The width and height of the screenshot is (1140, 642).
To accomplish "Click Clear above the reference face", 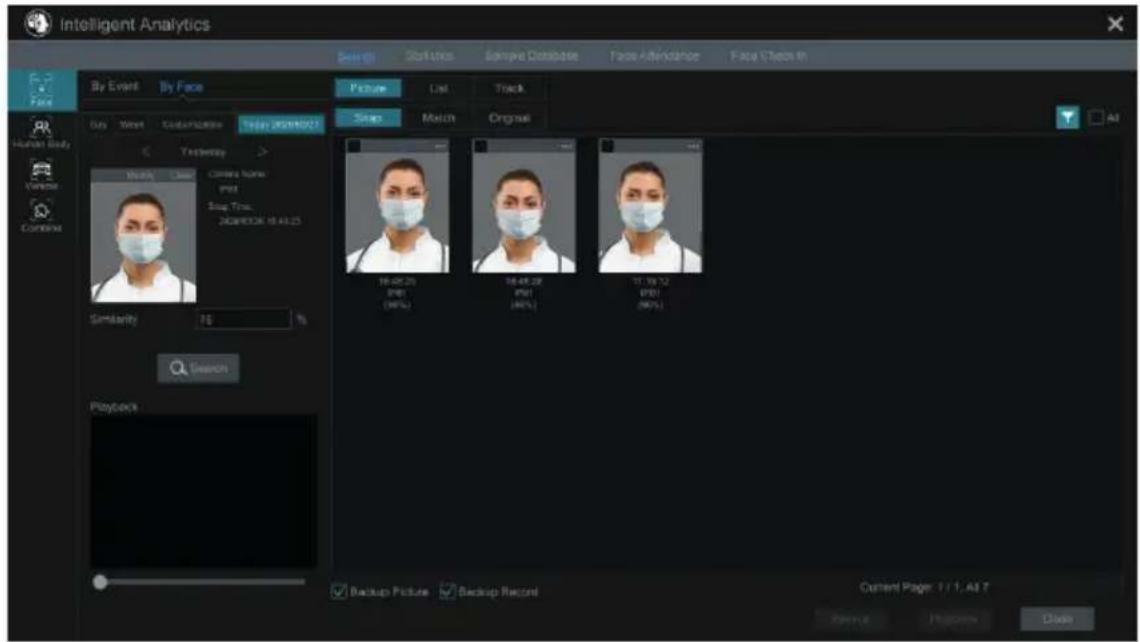I will pos(182,175).
